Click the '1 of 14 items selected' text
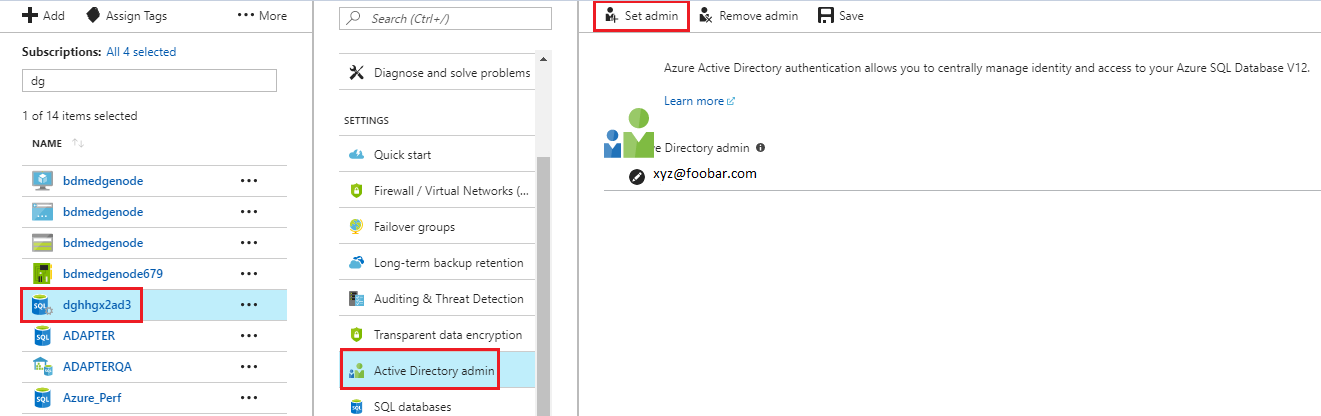This screenshot has height=416, width=1321. tap(80, 116)
